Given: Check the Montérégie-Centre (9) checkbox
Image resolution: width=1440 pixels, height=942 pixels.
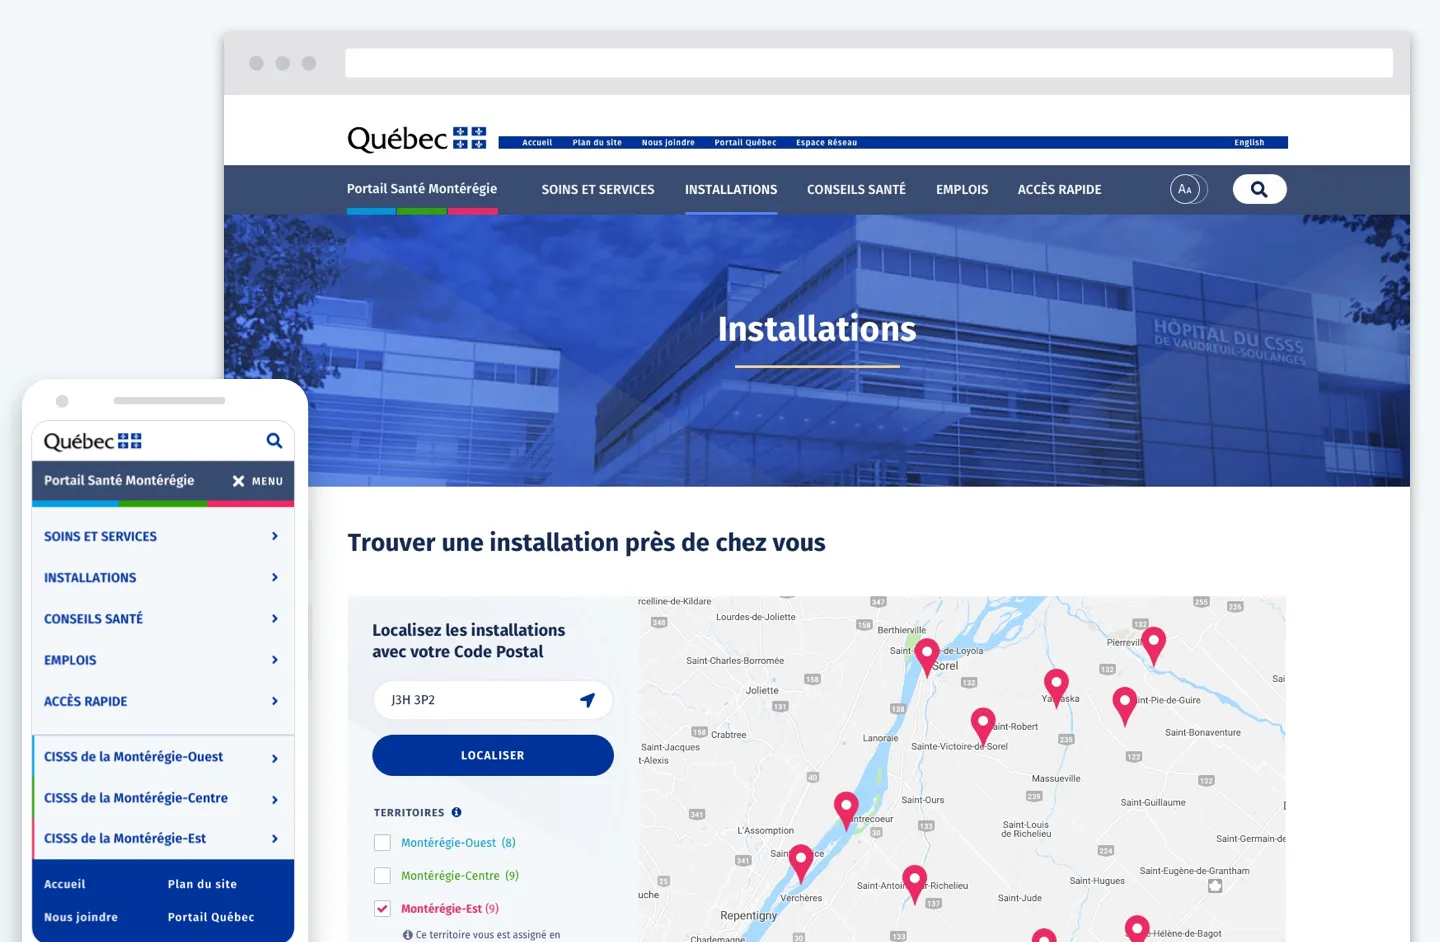Looking at the screenshot, I should [382, 875].
